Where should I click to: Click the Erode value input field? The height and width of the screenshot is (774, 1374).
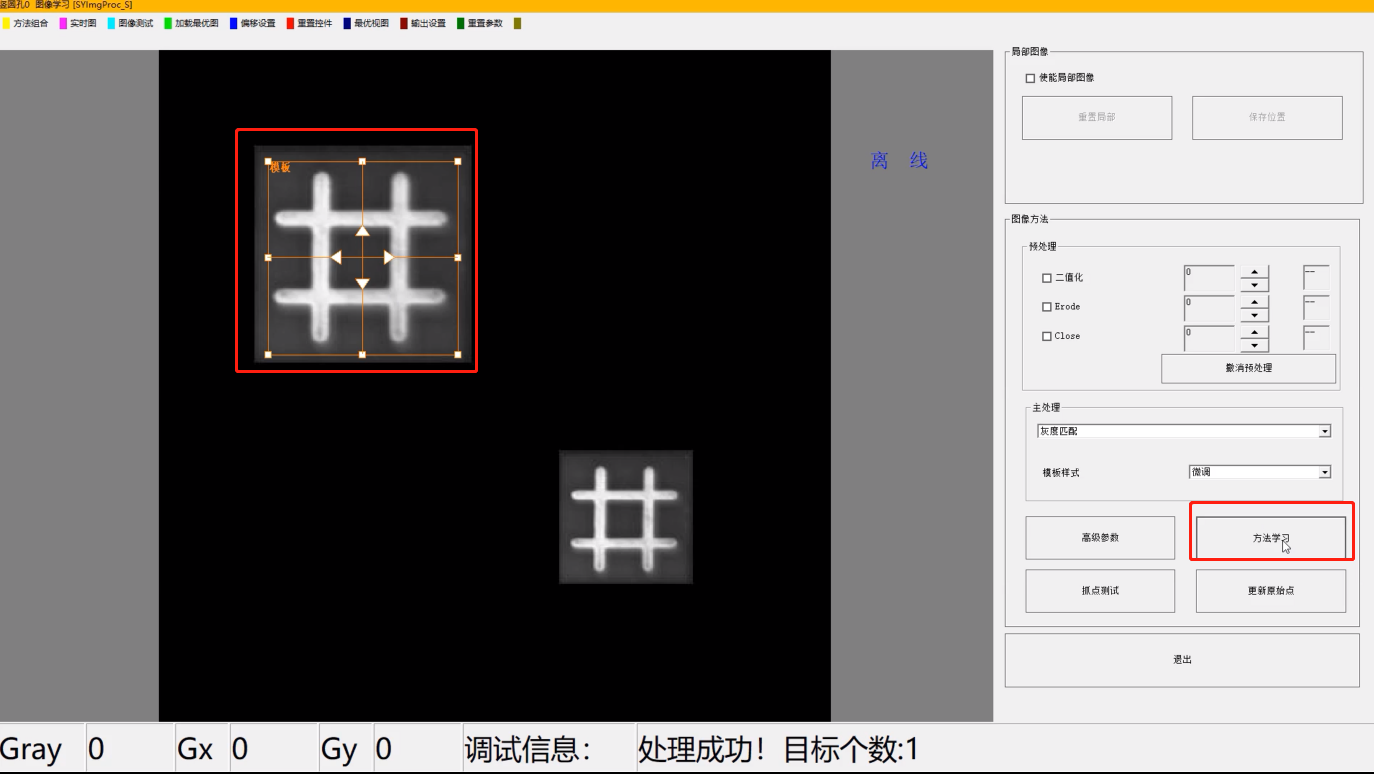(1209, 307)
